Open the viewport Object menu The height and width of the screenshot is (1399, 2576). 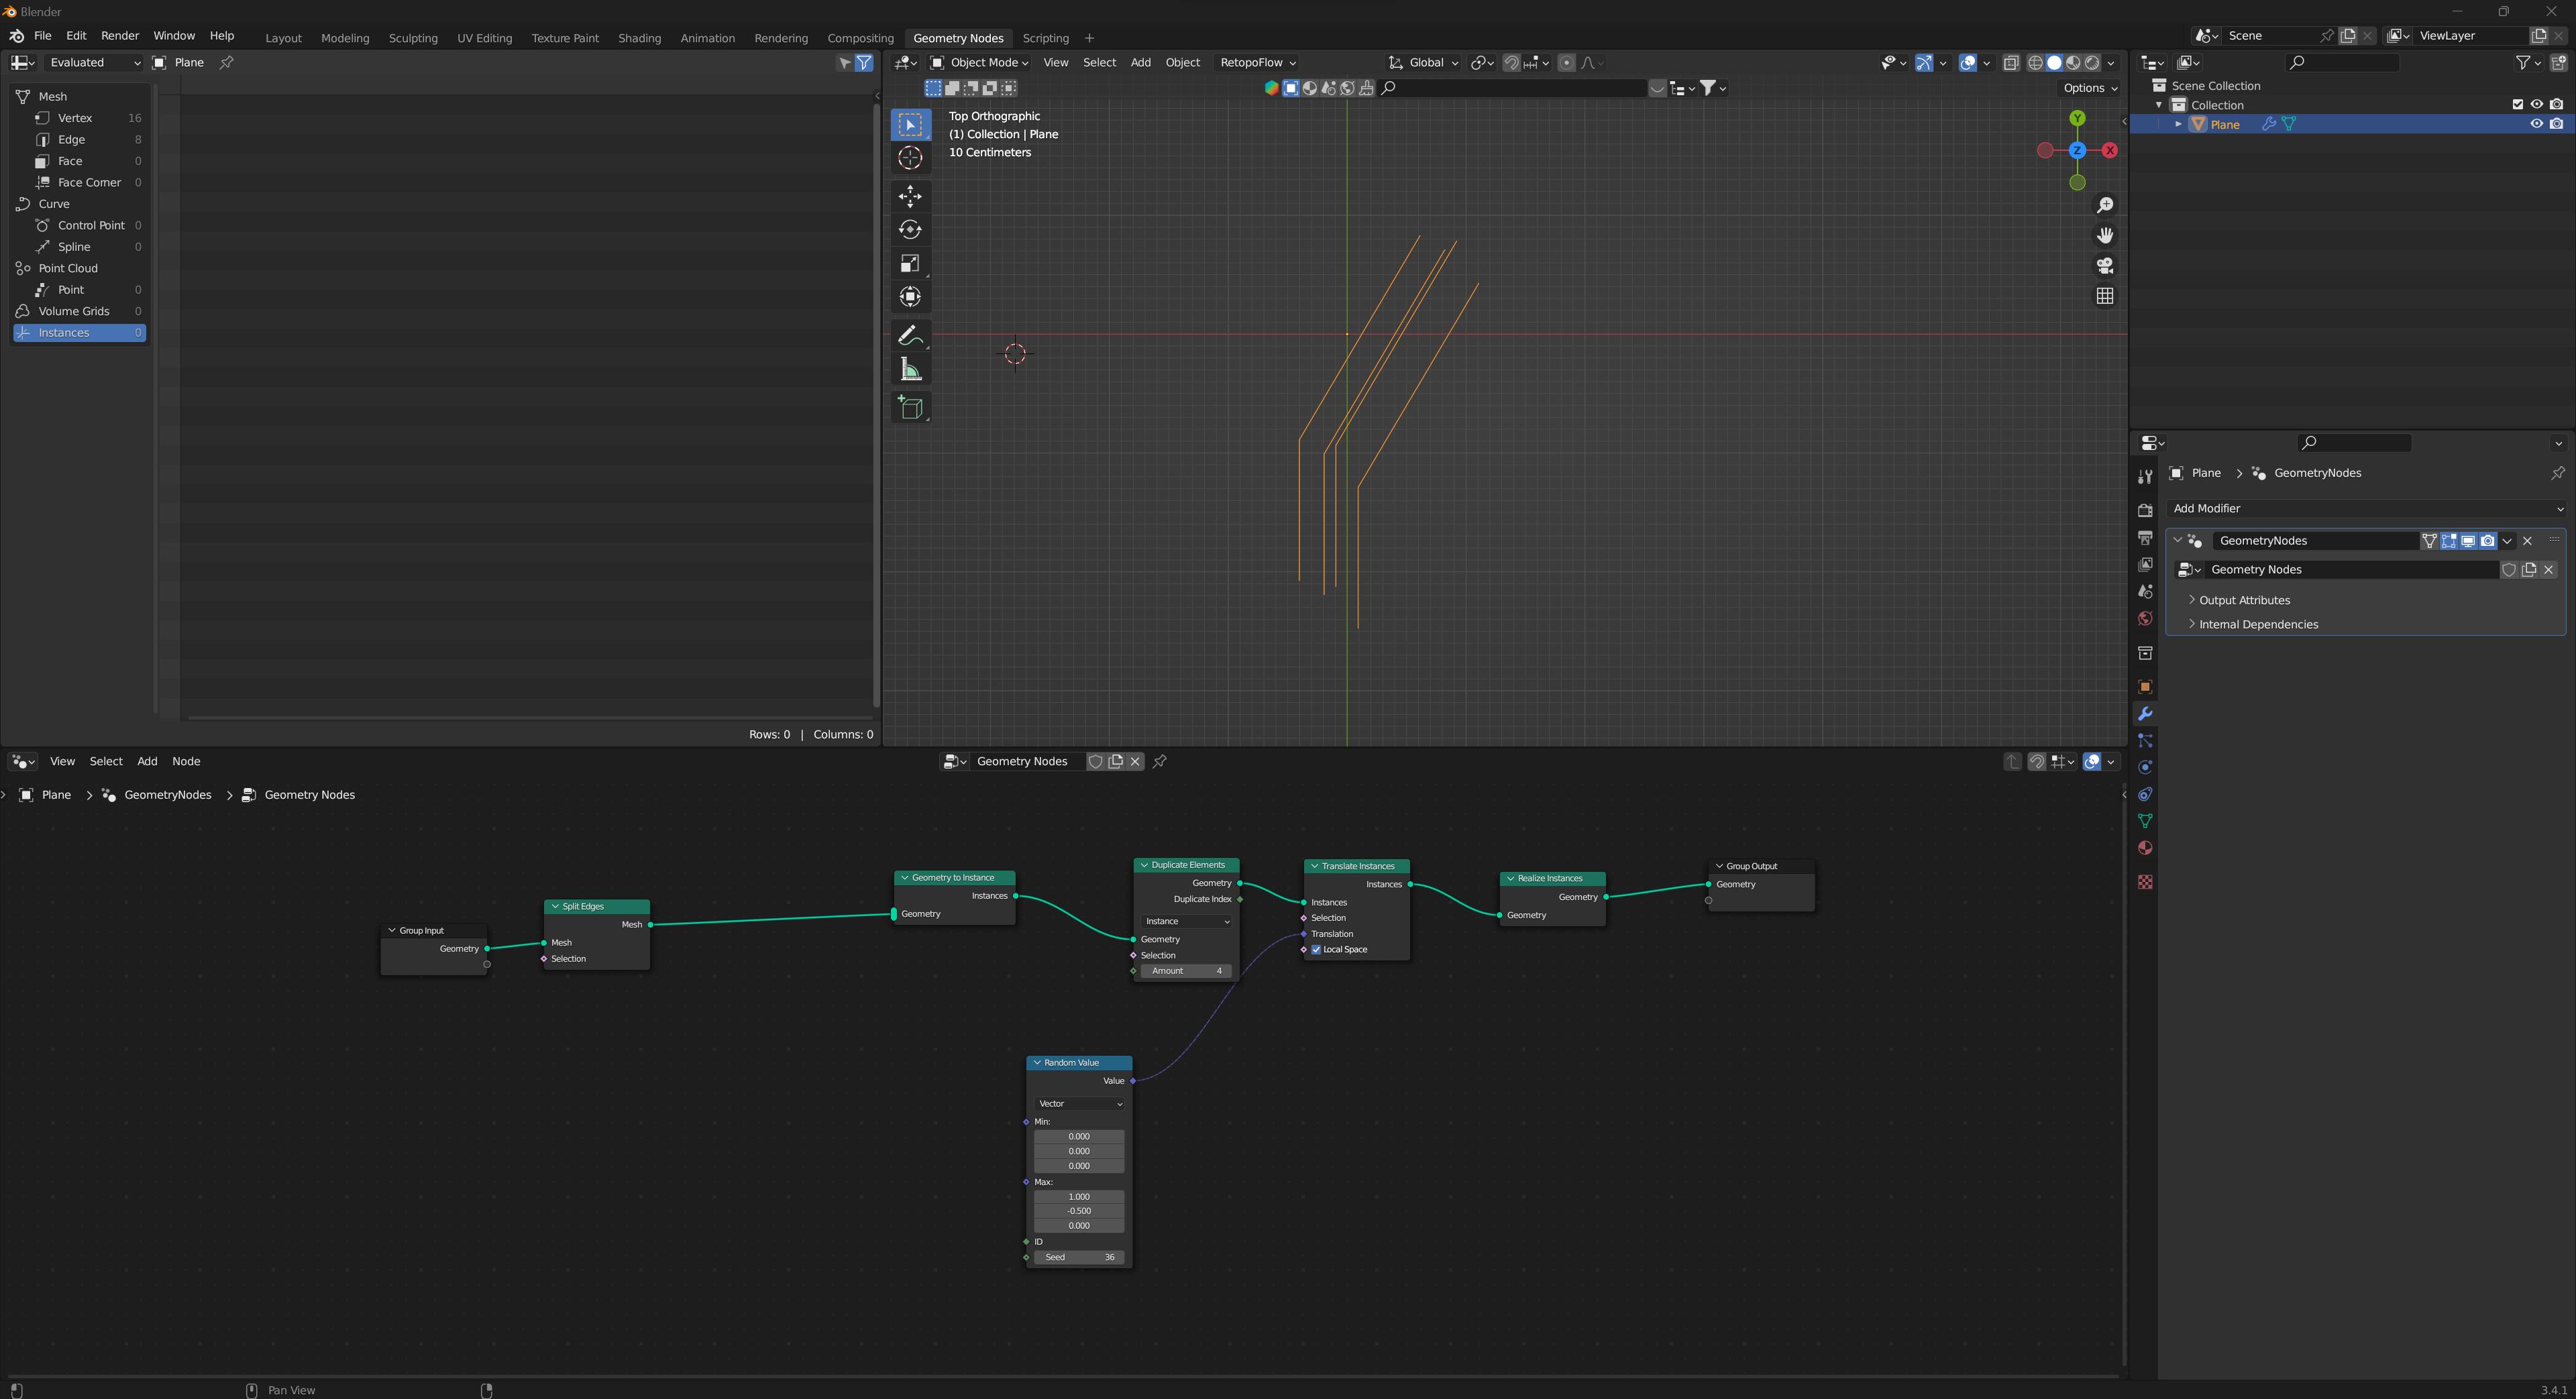(x=1182, y=63)
